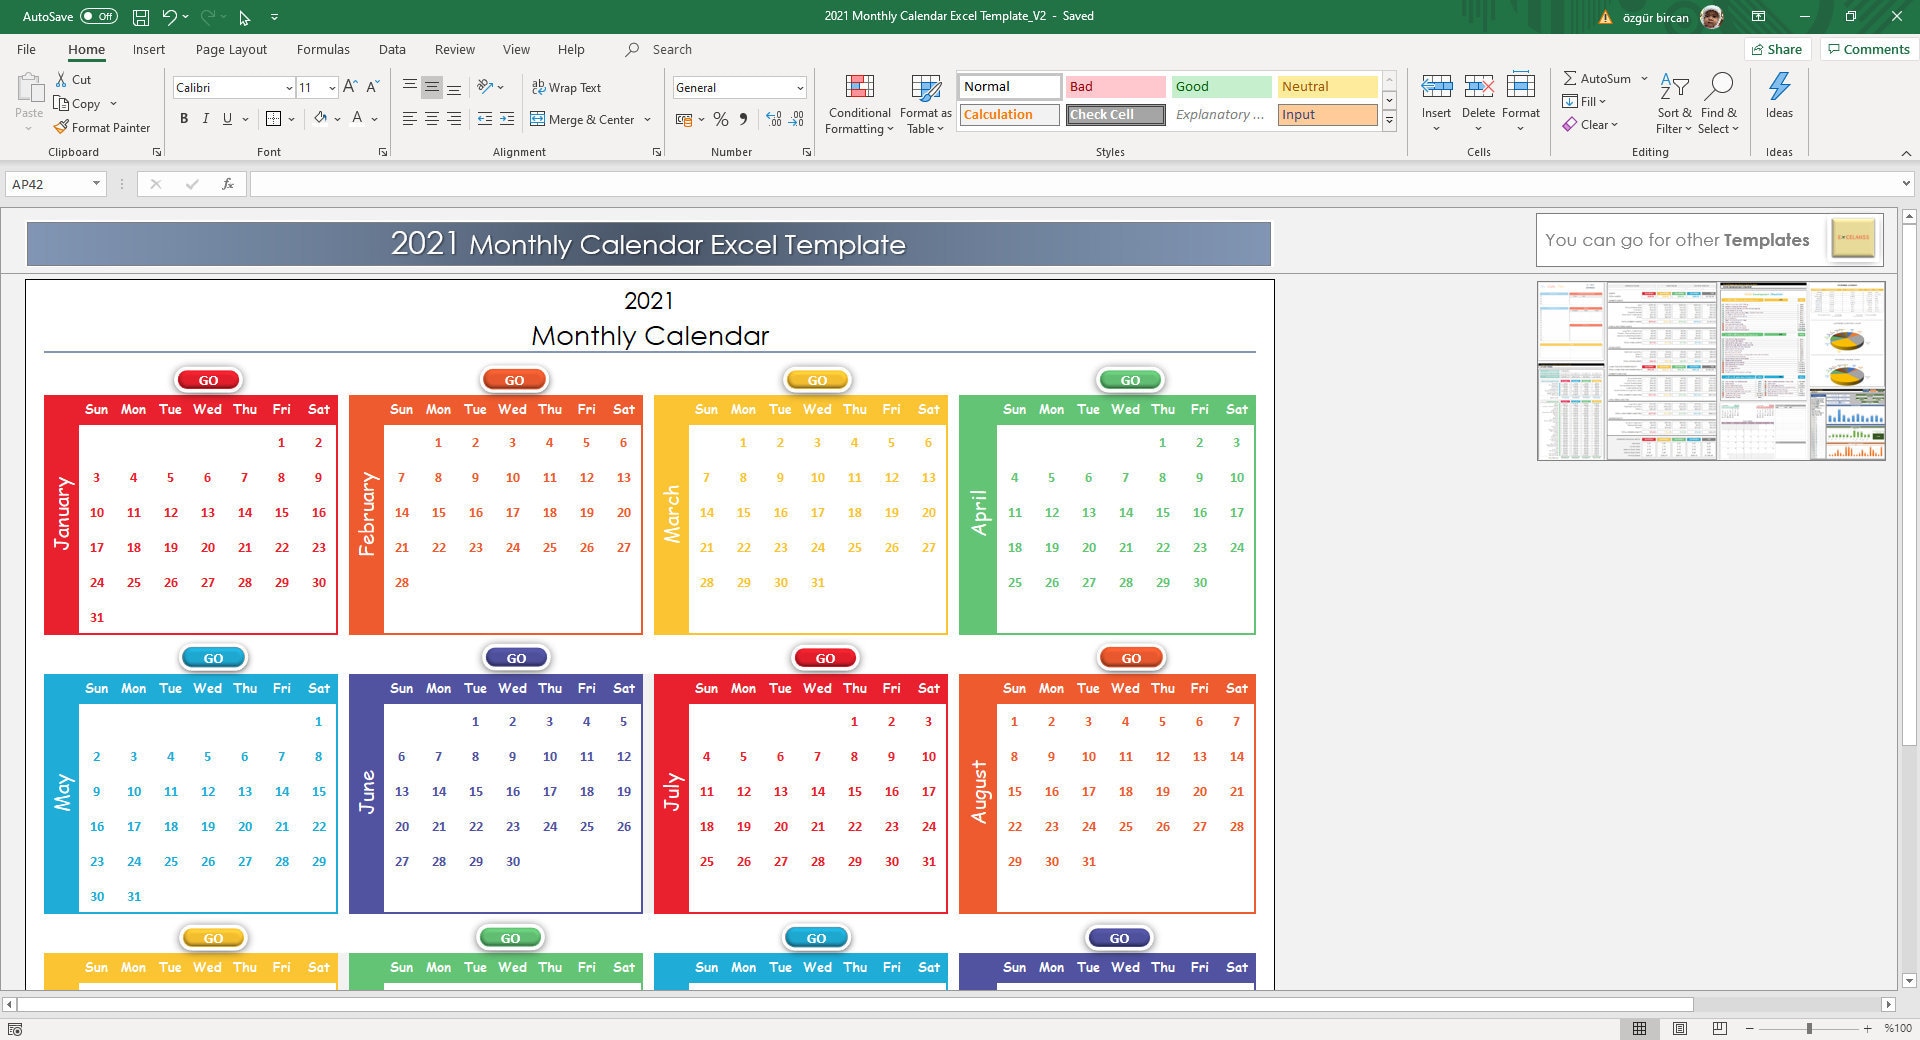Image resolution: width=1920 pixels, height=1040 pixels.
Task: Click the Delete cells icon
Action: point(1478,88)
